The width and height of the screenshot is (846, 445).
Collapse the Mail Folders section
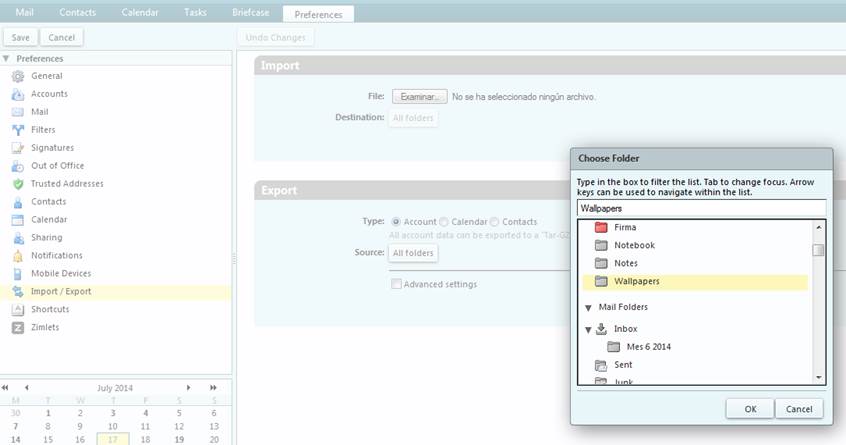[x=588, y=308]
